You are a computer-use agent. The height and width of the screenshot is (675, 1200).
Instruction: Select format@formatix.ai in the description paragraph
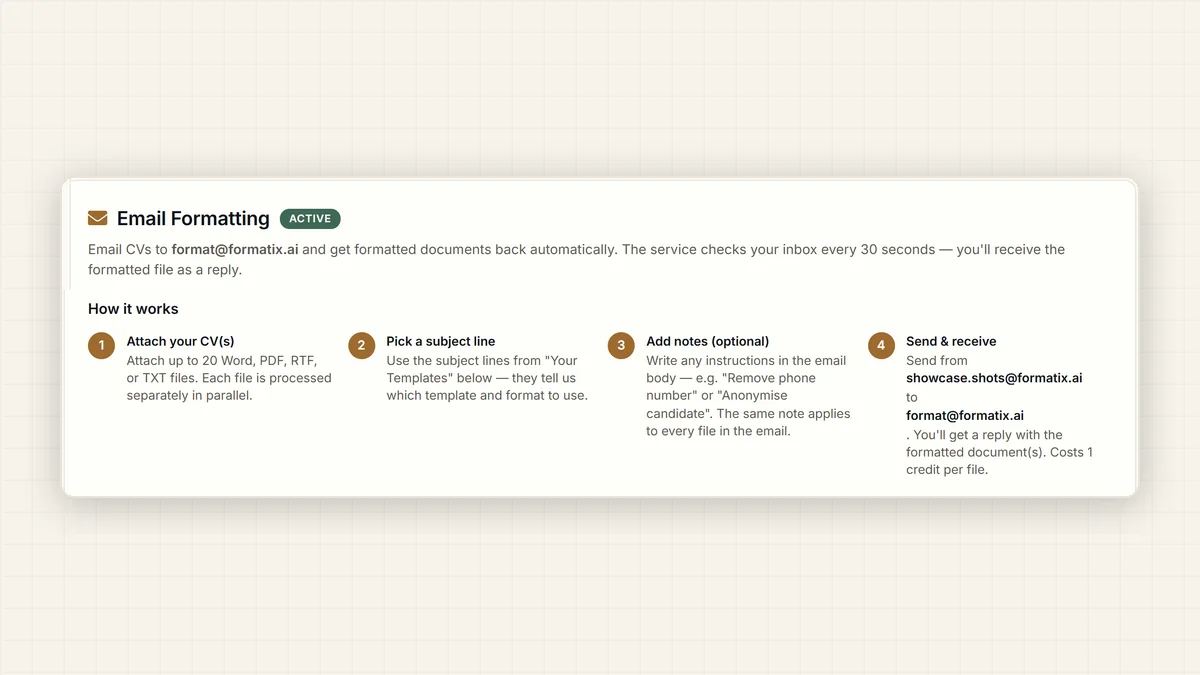tap(235, 249)
